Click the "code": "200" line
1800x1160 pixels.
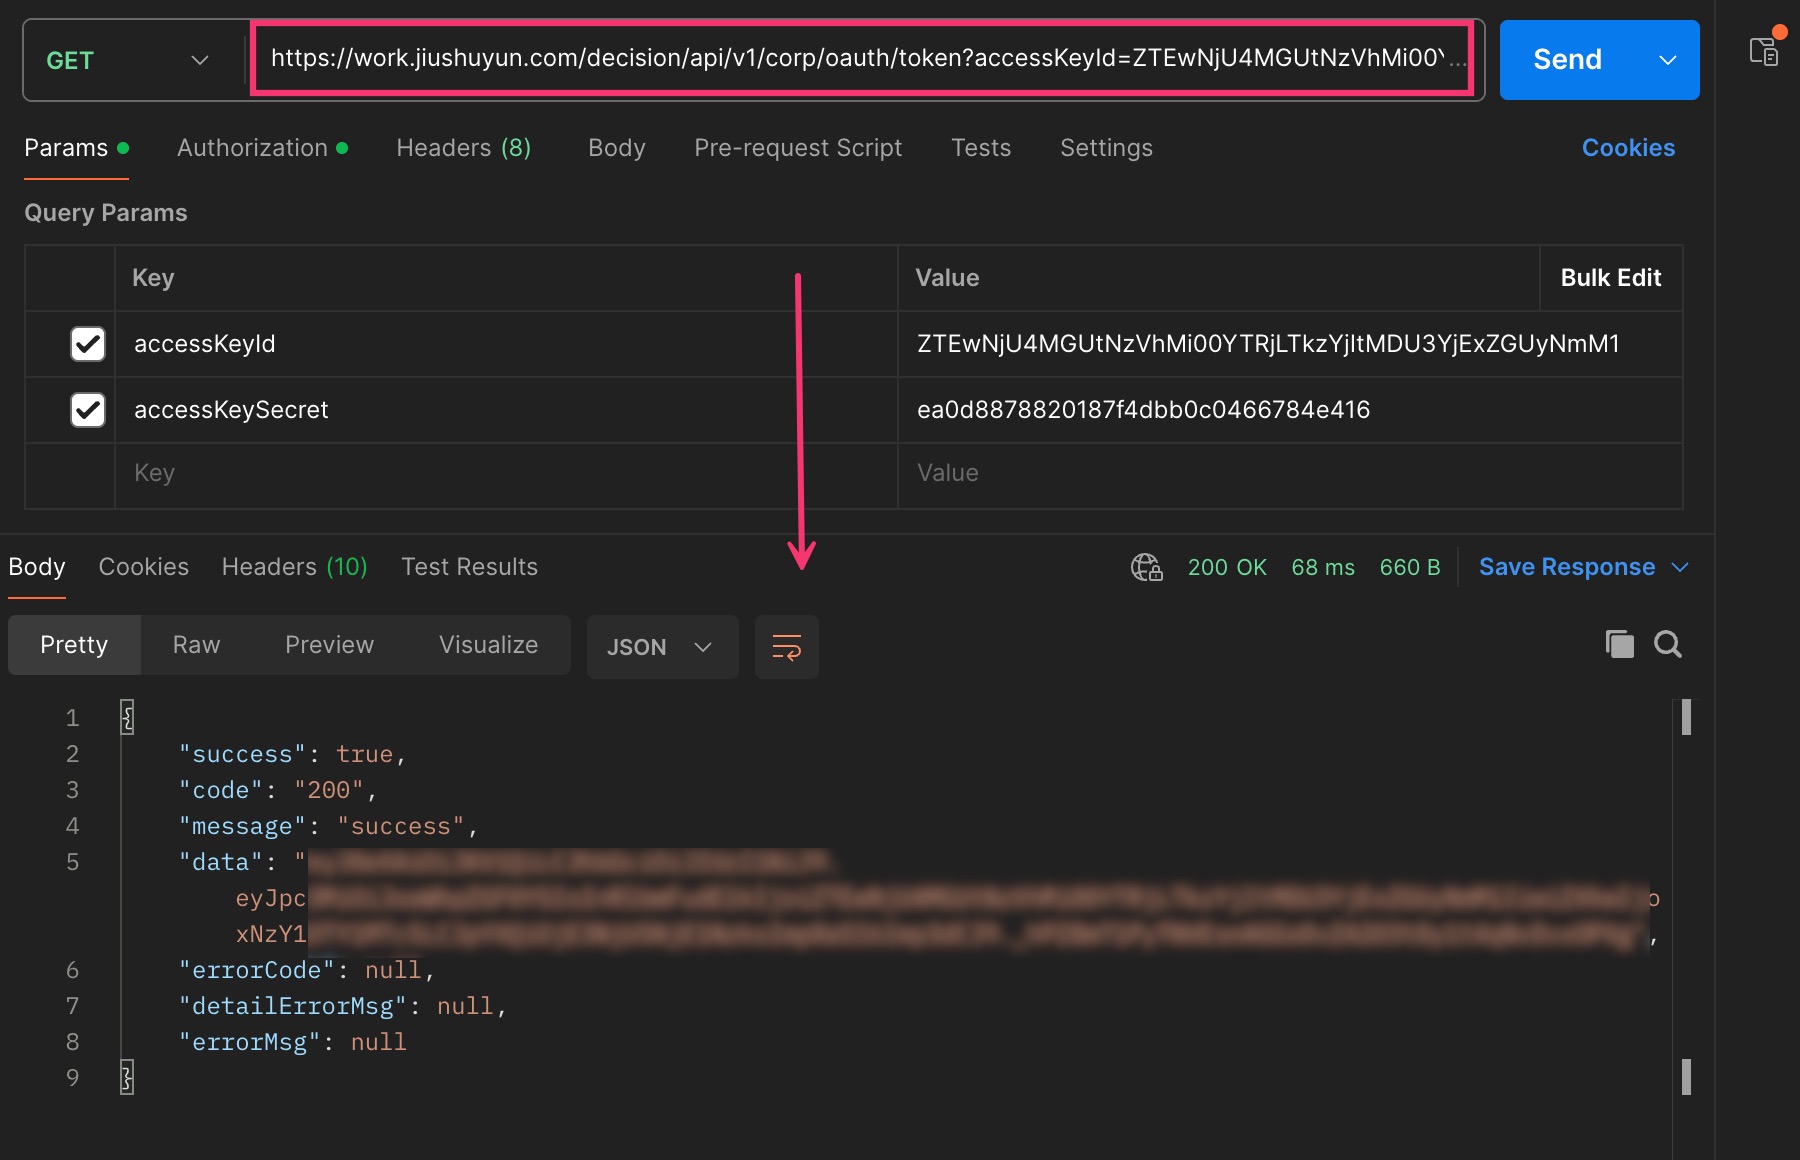click(x=278, y=790)
